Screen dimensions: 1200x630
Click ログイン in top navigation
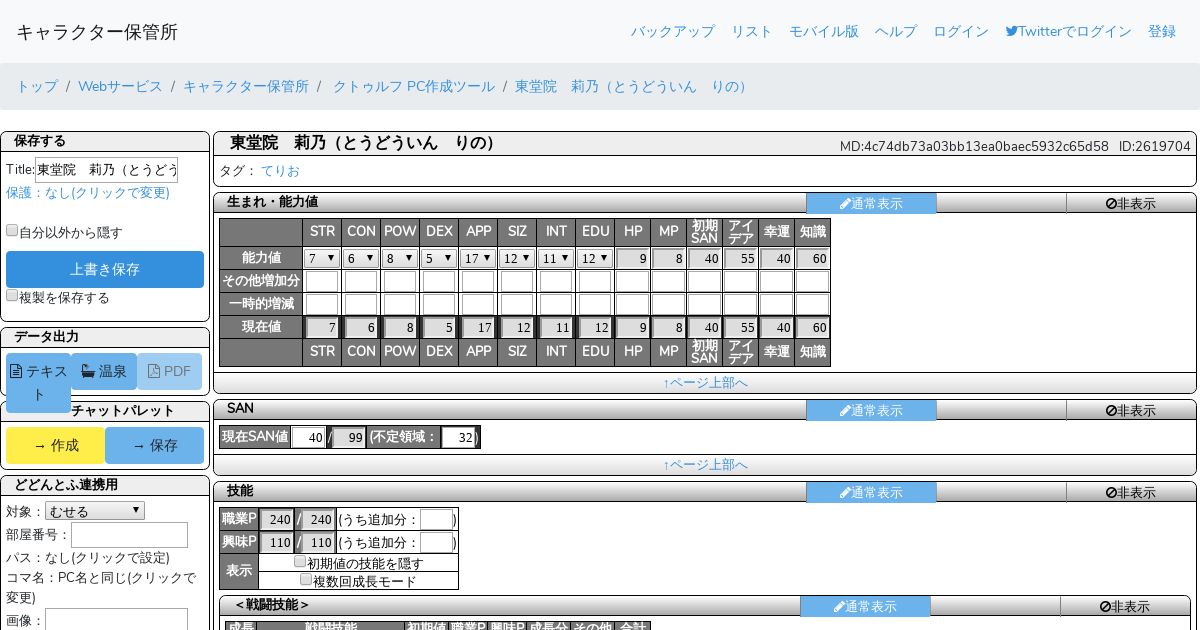tap(960, 31)
